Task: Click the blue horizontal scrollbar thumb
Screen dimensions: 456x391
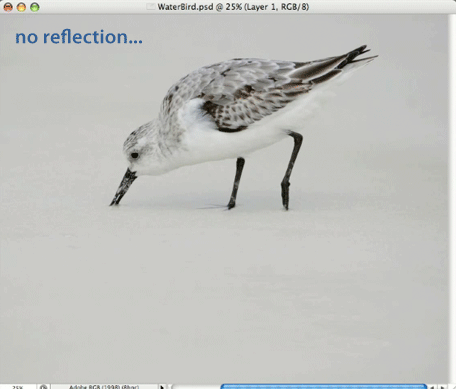Action: click(324, 387)
